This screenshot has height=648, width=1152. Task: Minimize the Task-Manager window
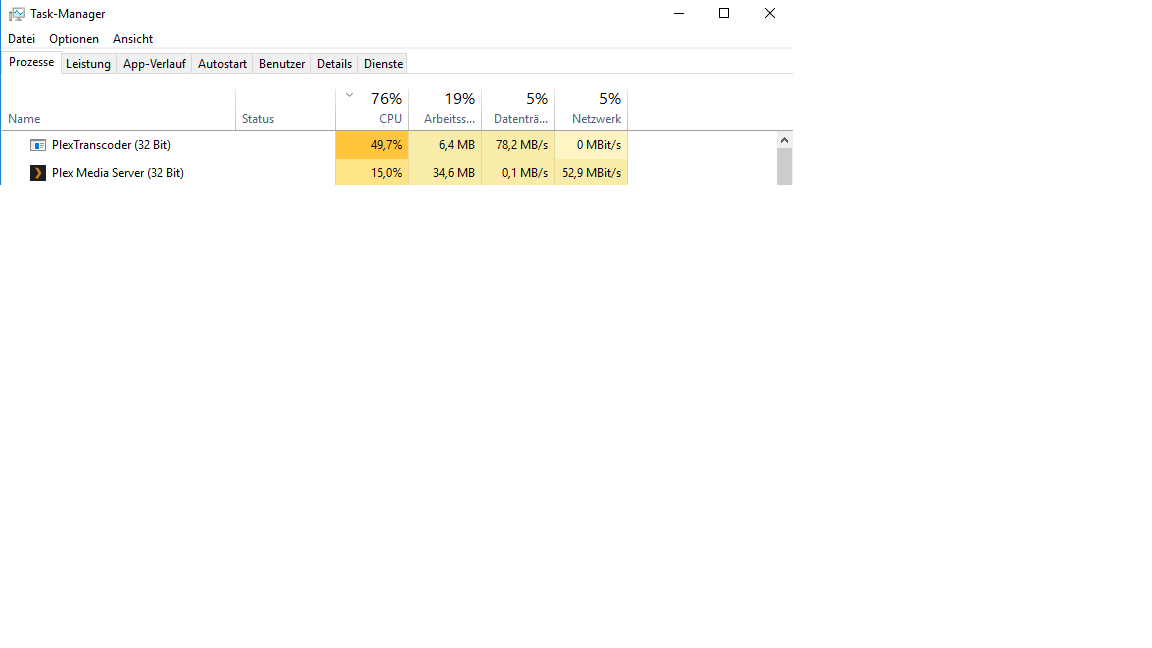pyautogui.click(x=679, y=13)
